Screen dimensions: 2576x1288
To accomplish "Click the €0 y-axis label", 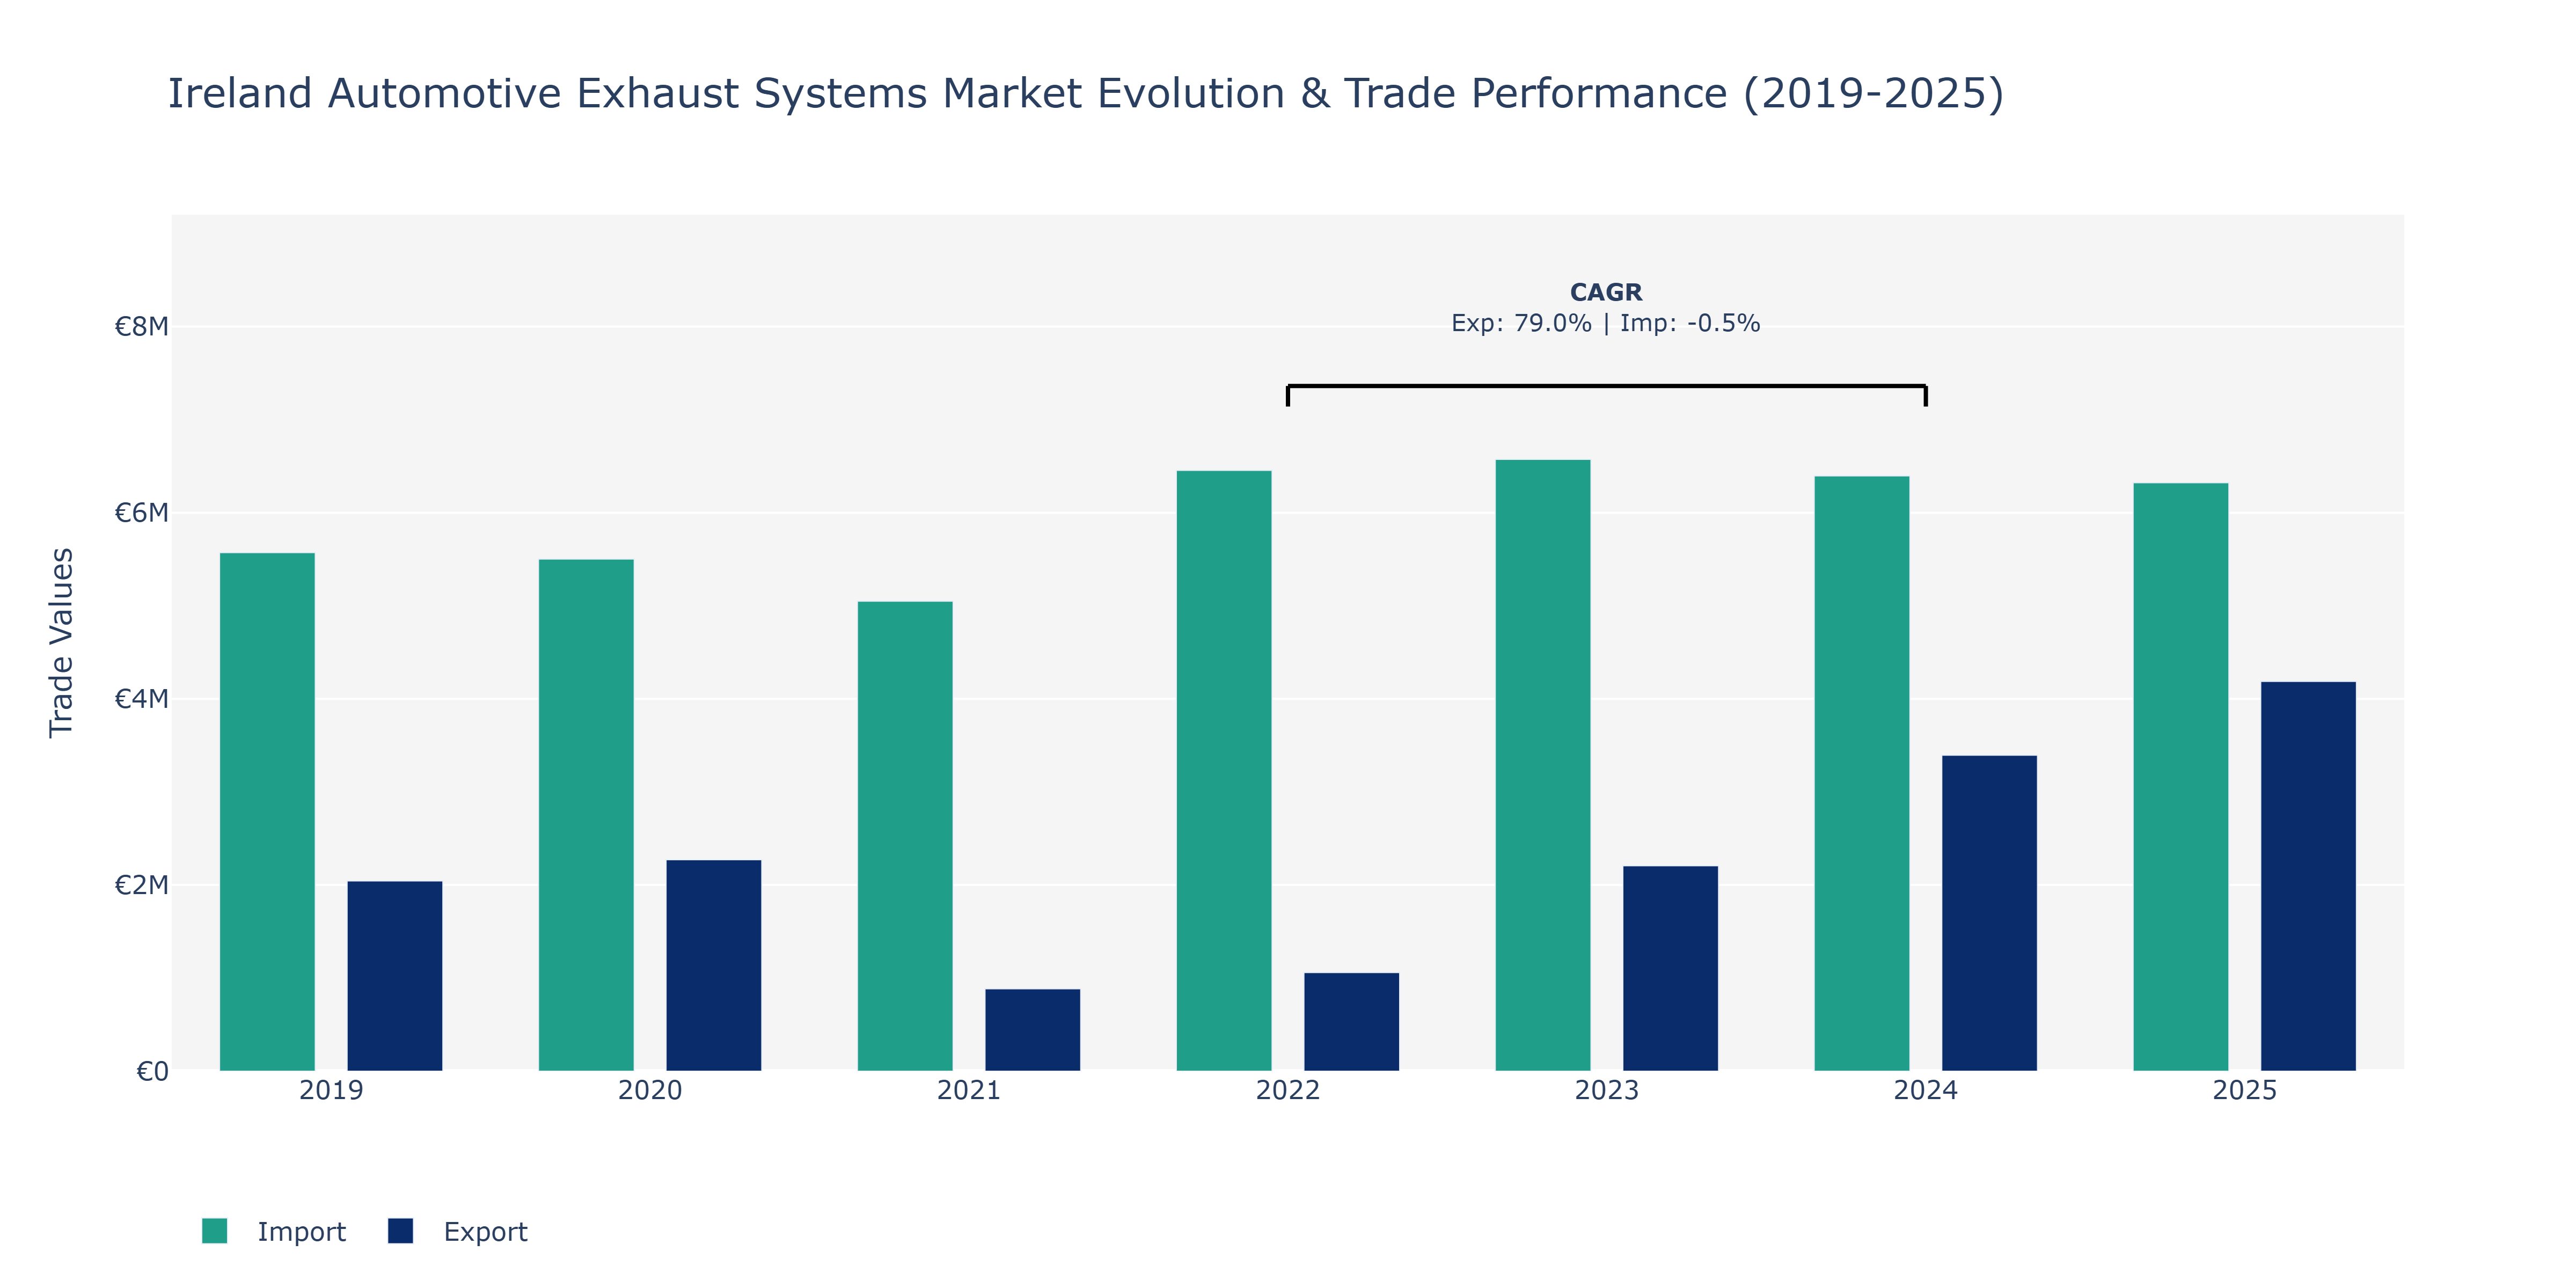I will [152, 1072].
